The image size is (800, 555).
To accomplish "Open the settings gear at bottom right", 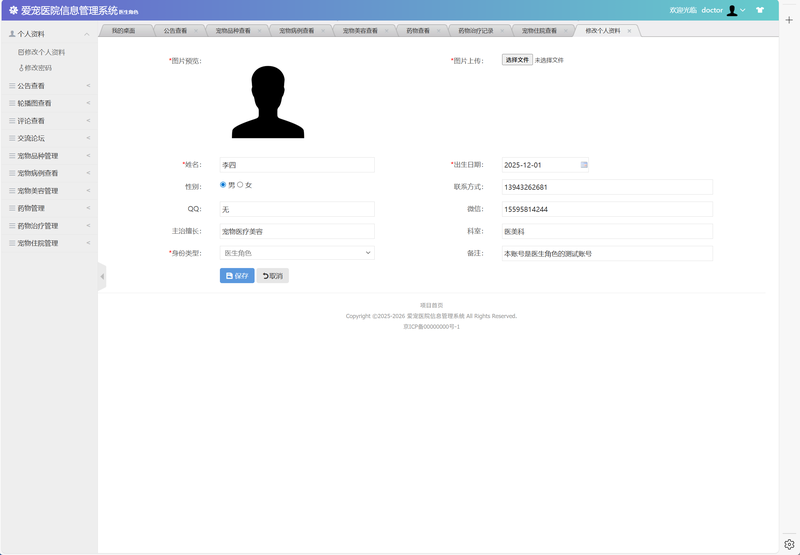I will 789,544.
